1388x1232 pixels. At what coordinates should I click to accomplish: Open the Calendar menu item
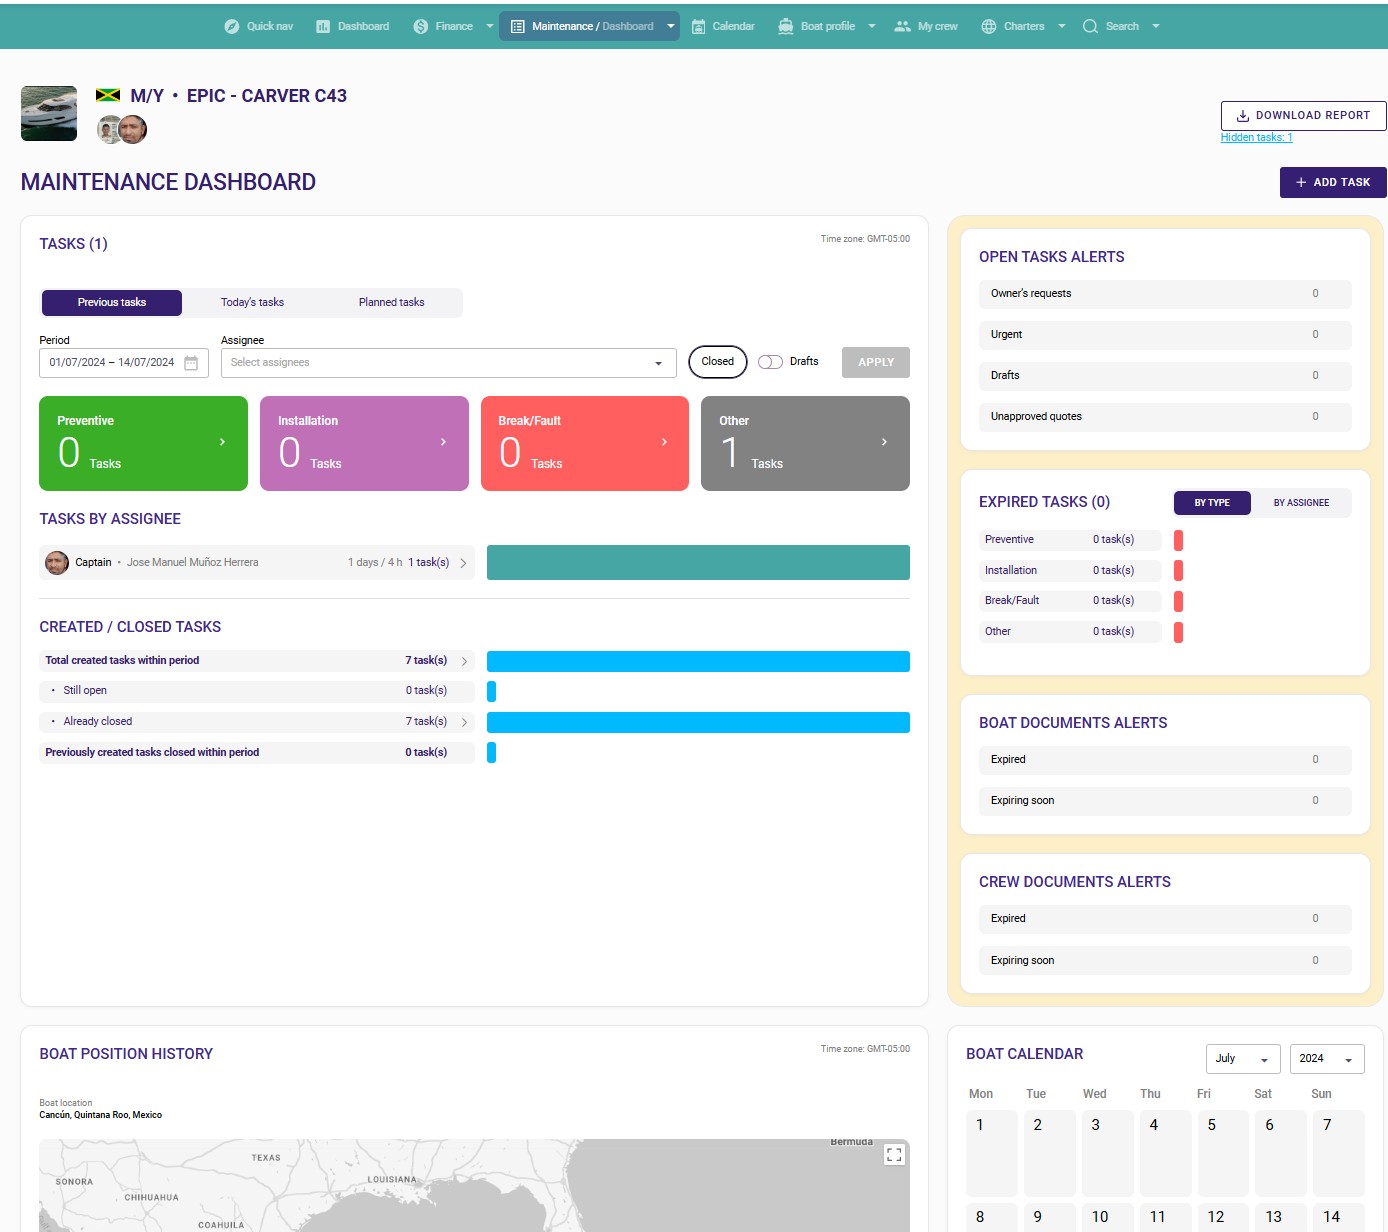723,26
